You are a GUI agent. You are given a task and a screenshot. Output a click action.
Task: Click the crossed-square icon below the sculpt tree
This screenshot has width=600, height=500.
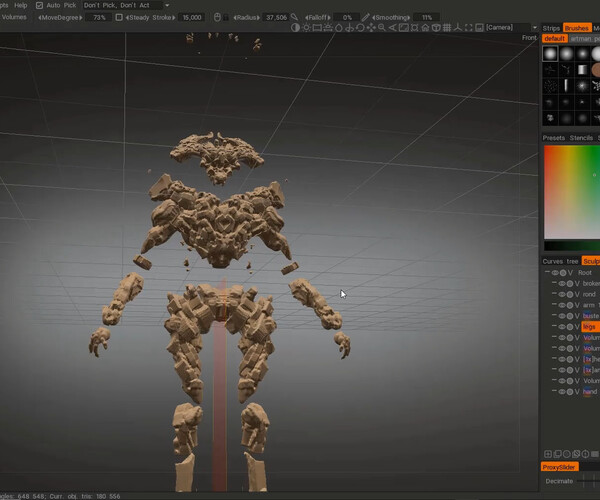576,454
